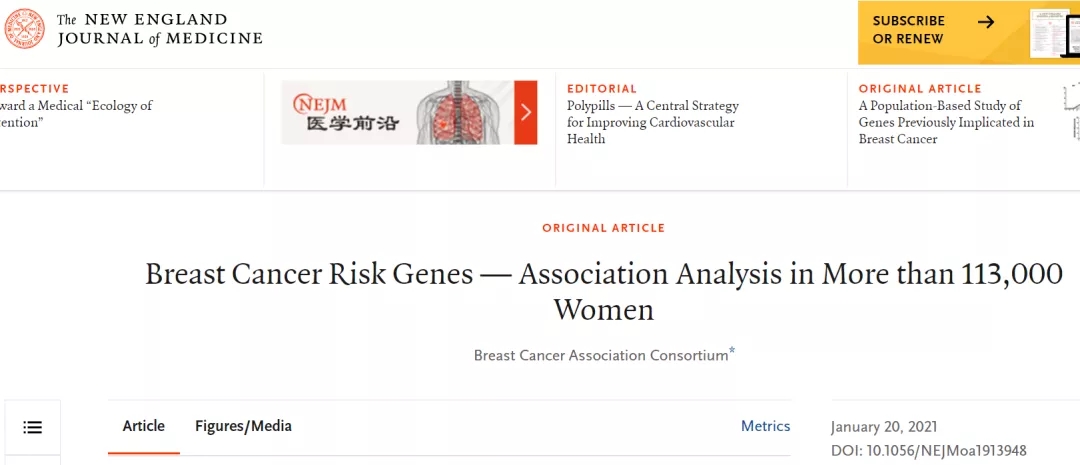Click the Breast Cancer Association Consortium author link

click(600, 356)
